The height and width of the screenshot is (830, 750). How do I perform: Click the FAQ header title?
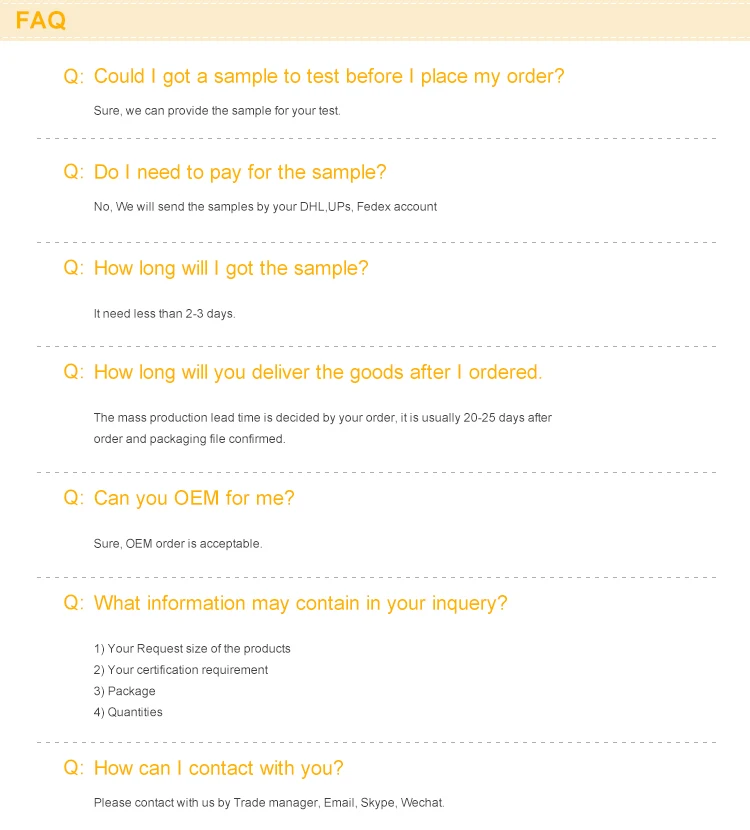40,20
